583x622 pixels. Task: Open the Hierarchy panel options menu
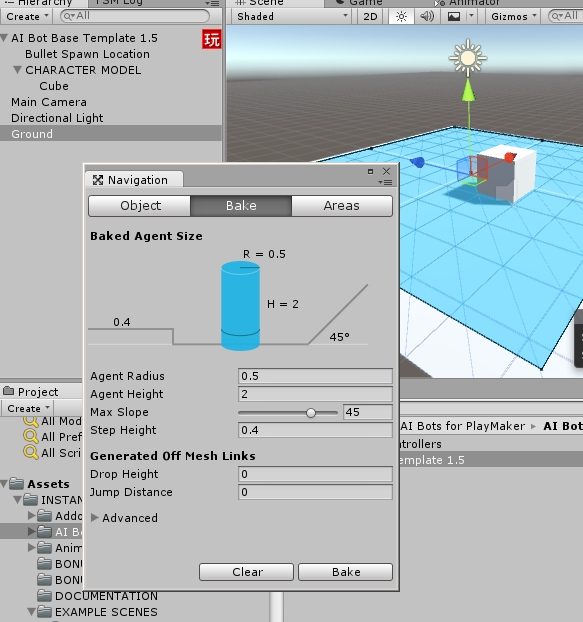[x=212, y=3]
